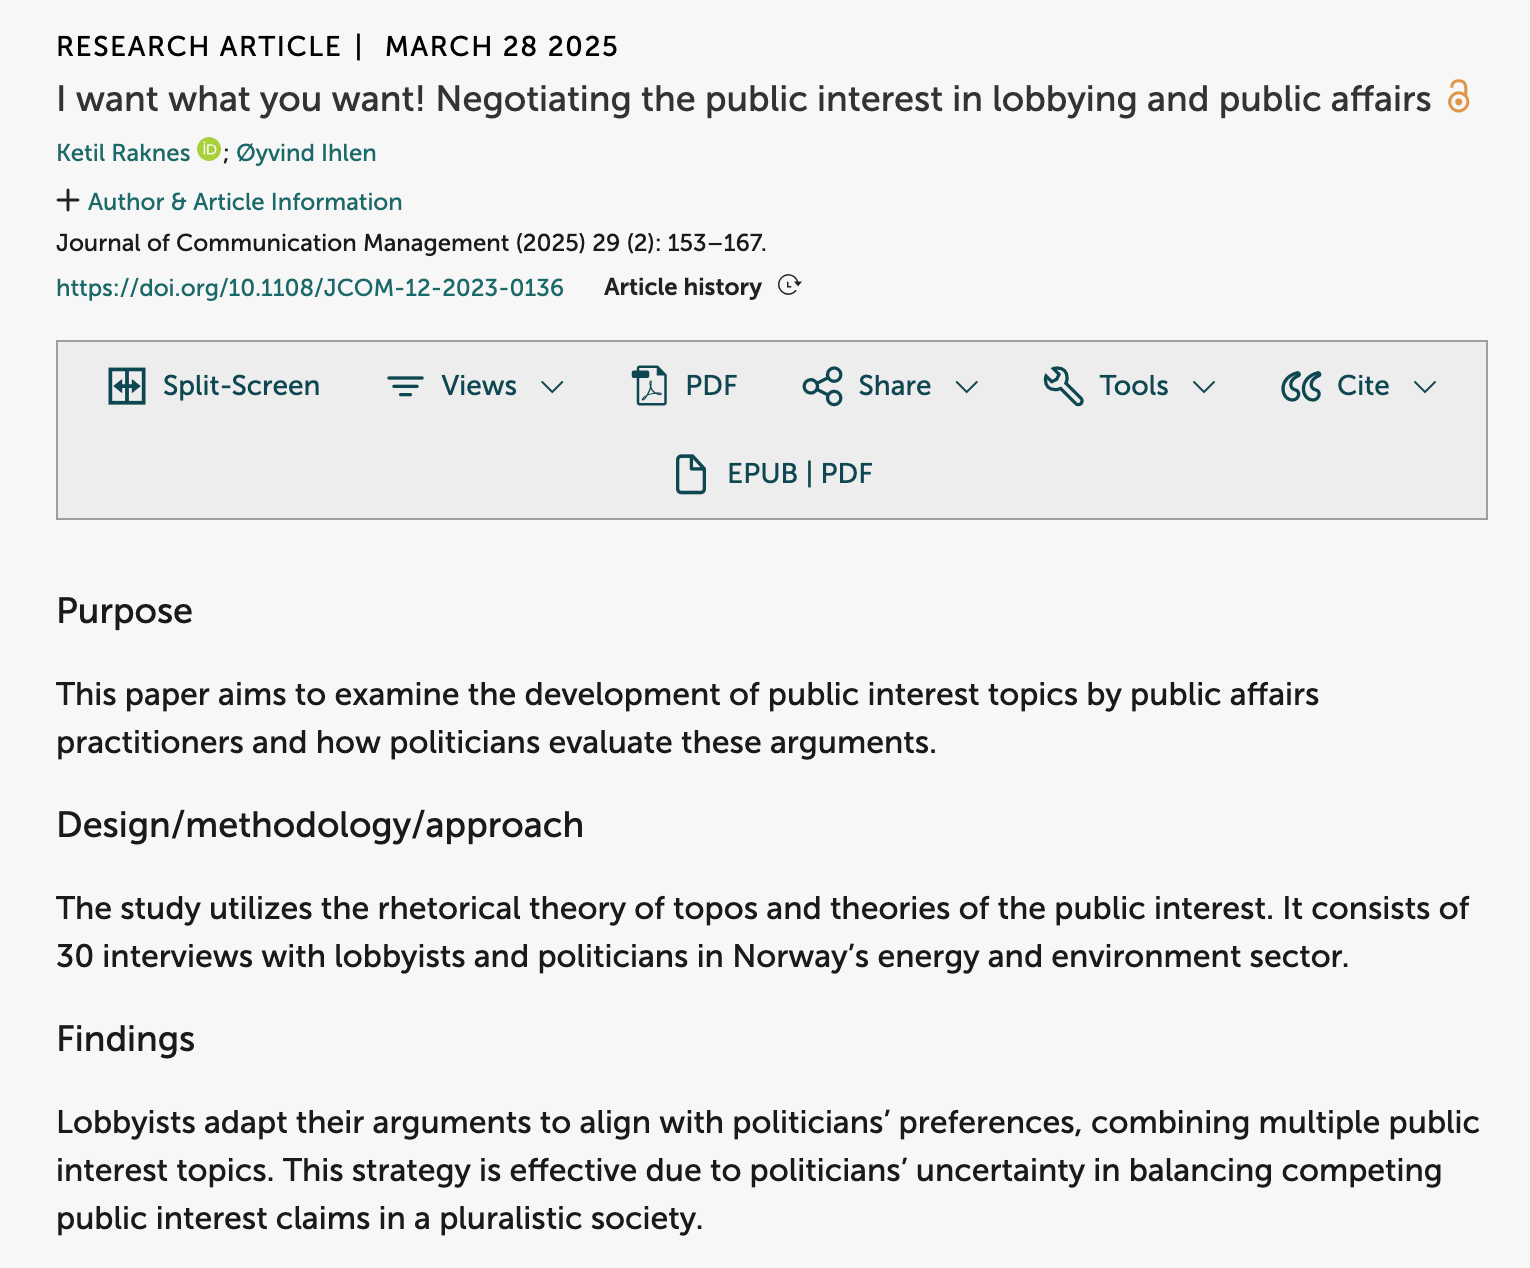Open author Ketil Raknes link
This screenshot has height=1268, width=1530.
(x=123, y=153)
